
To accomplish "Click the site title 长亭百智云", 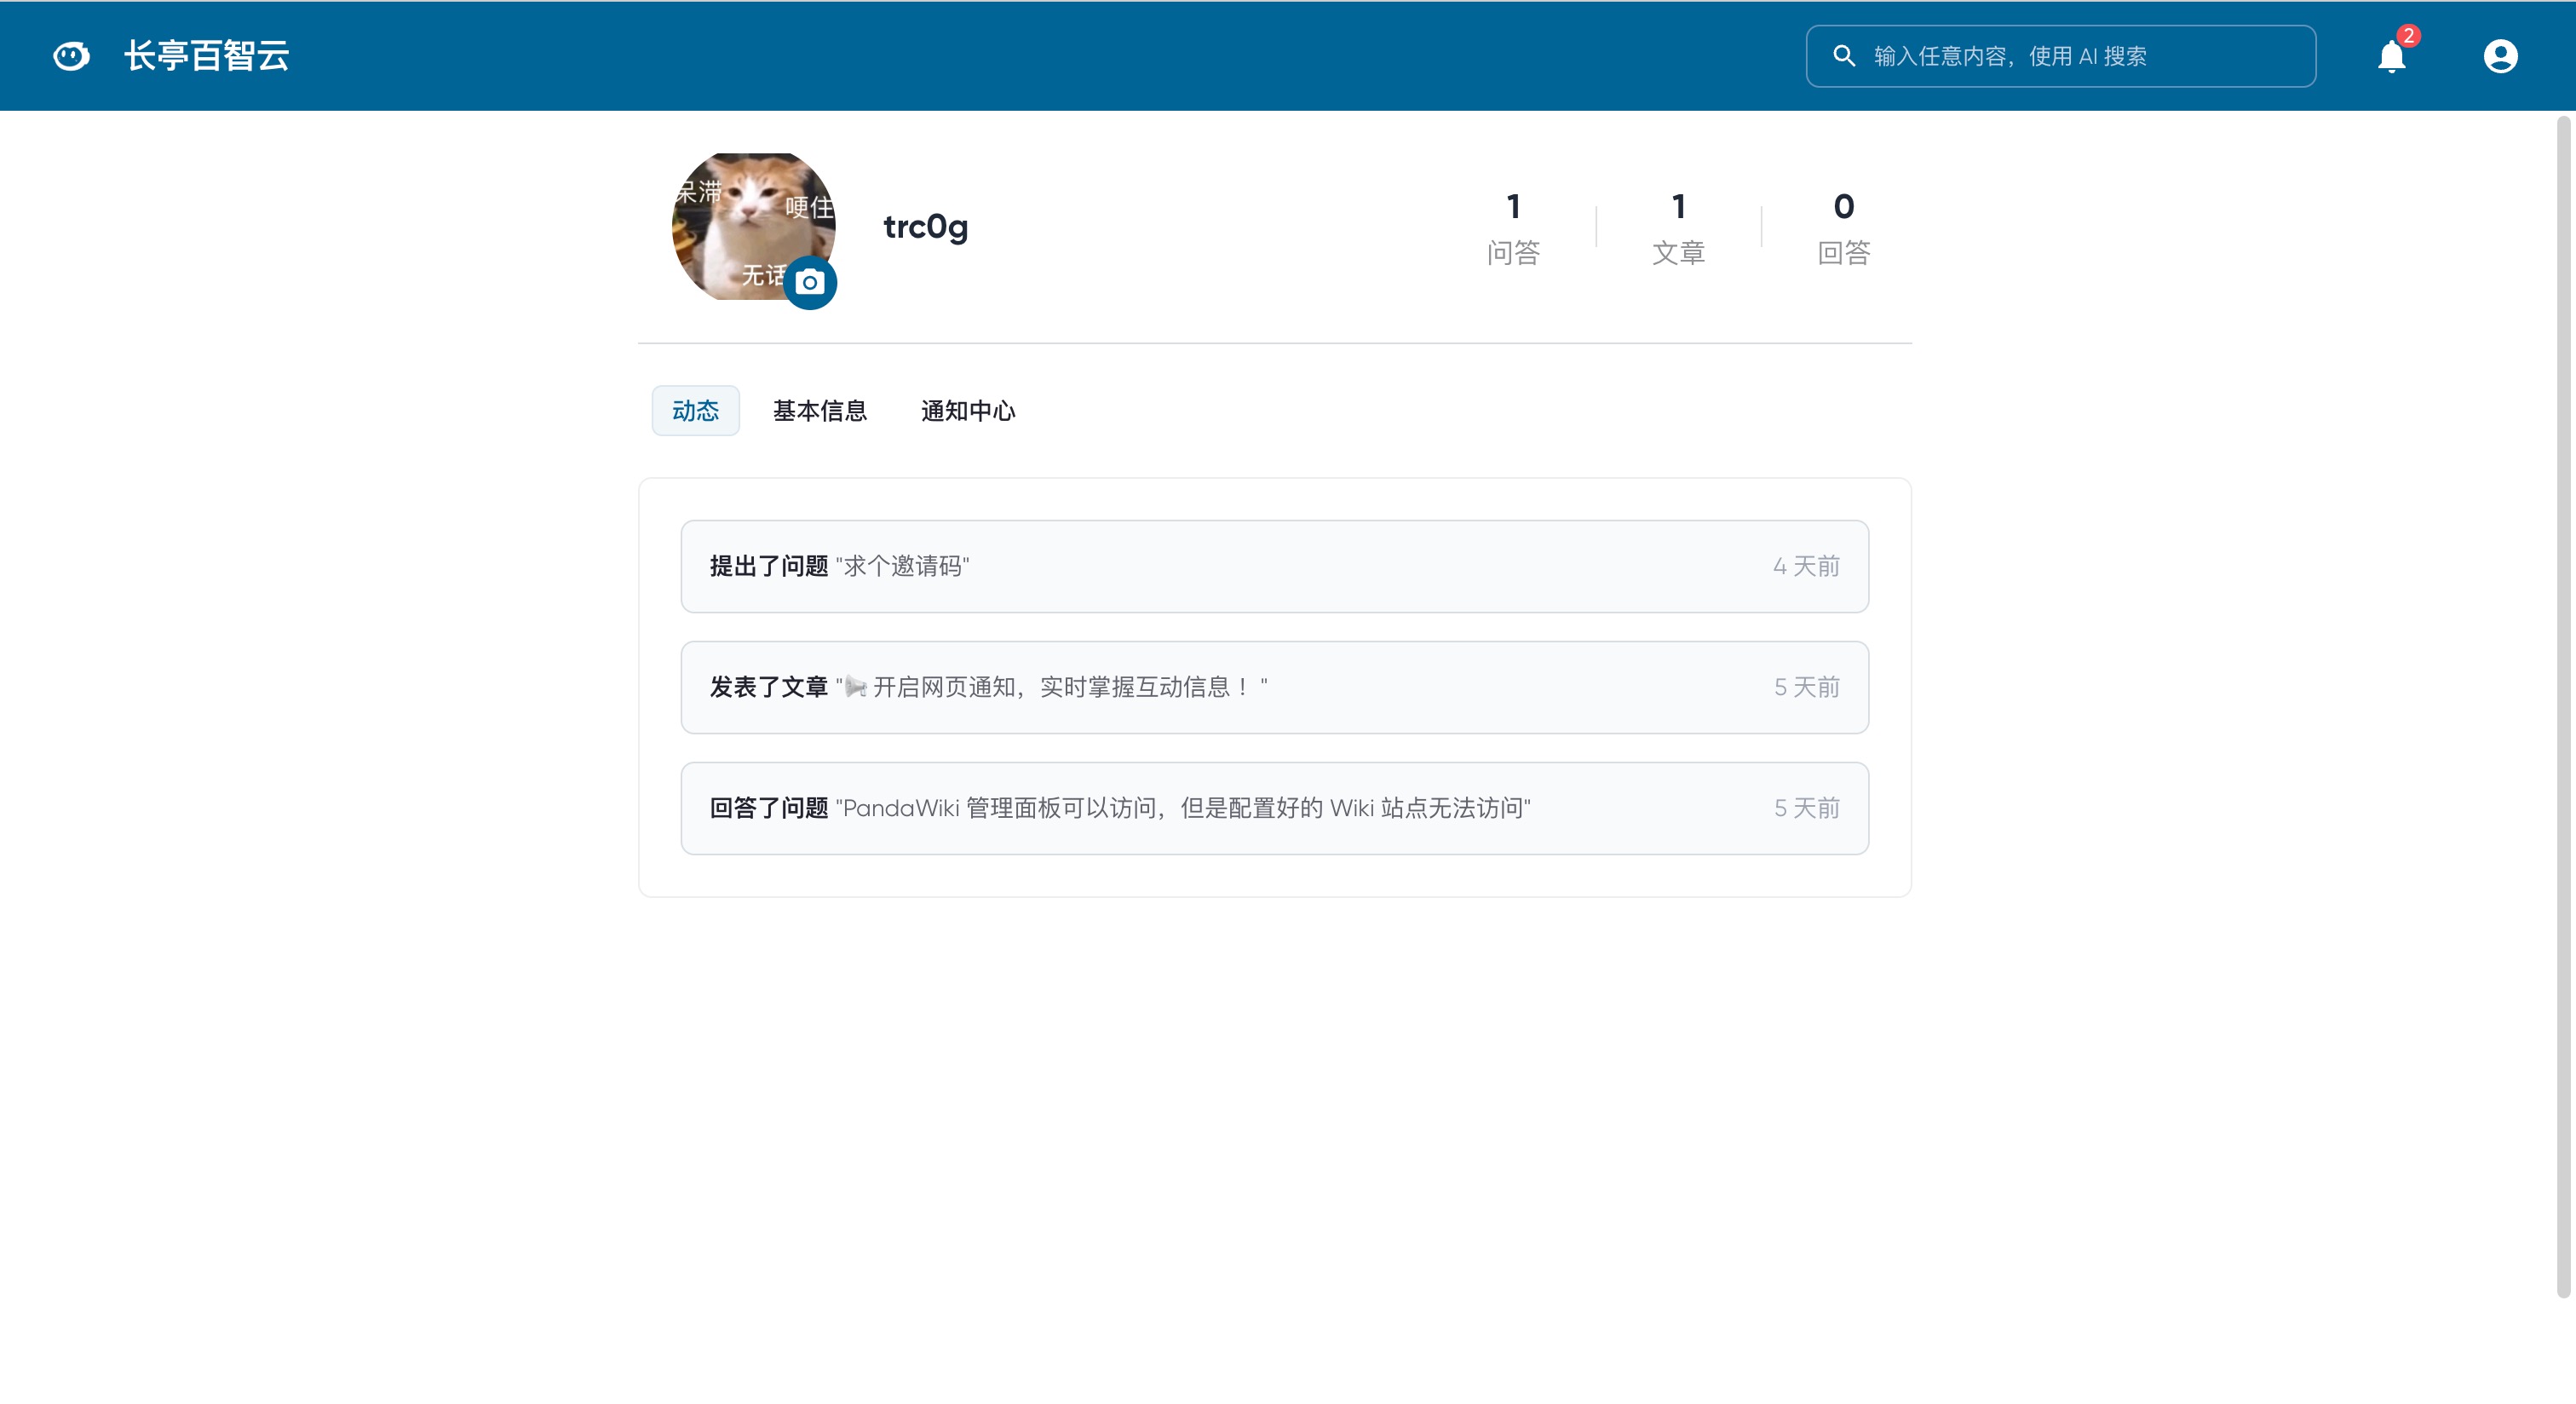I will tap(206, 55).
